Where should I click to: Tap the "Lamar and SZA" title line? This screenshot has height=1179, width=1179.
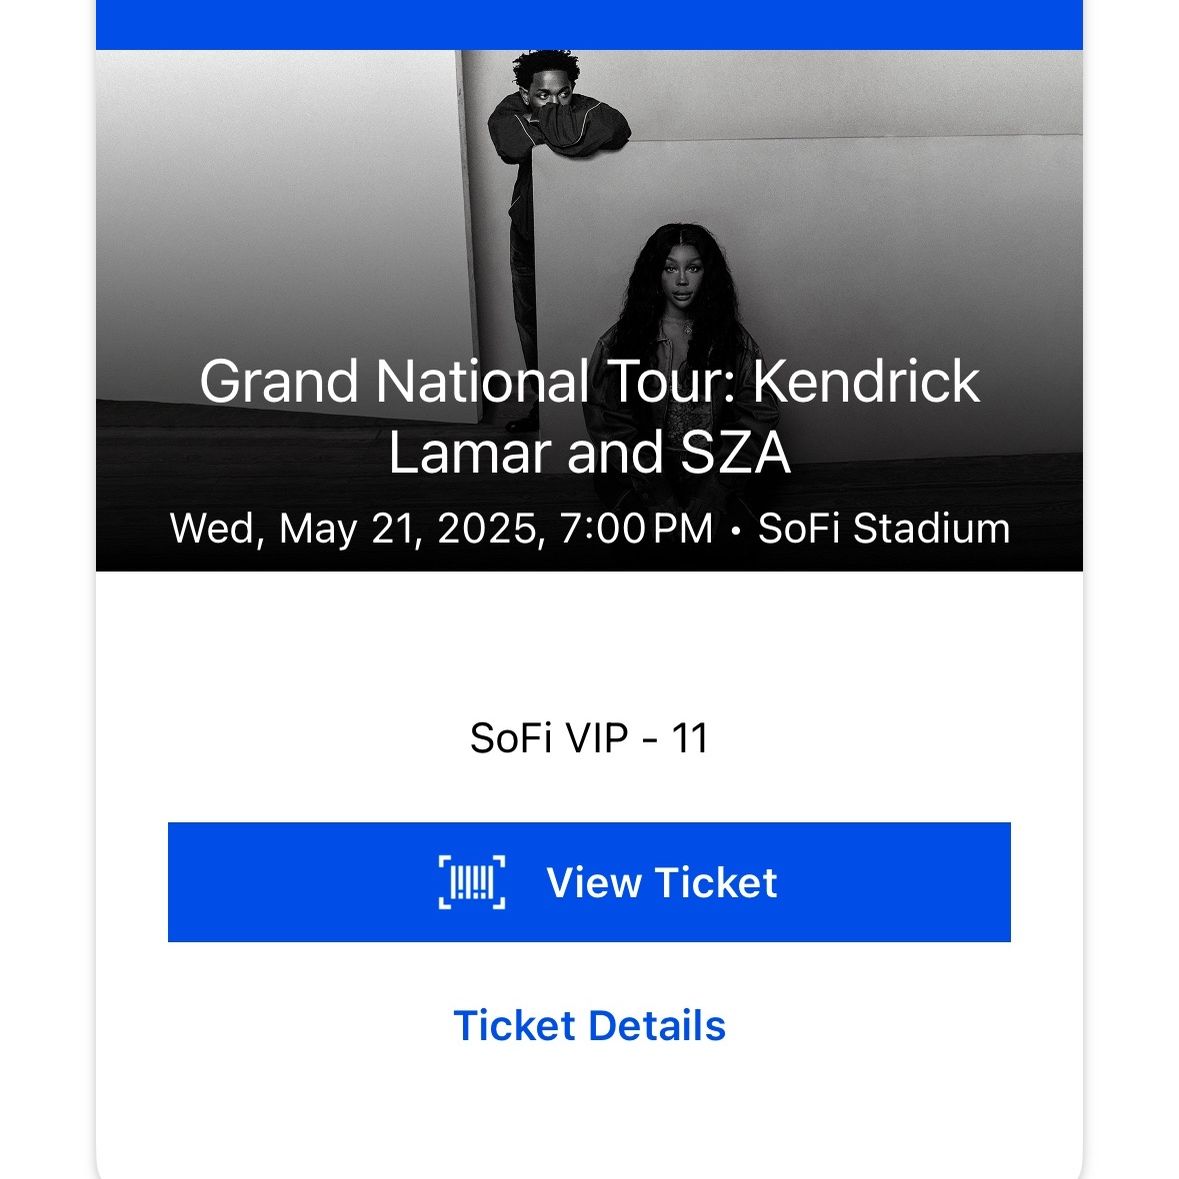coord(589,453)
